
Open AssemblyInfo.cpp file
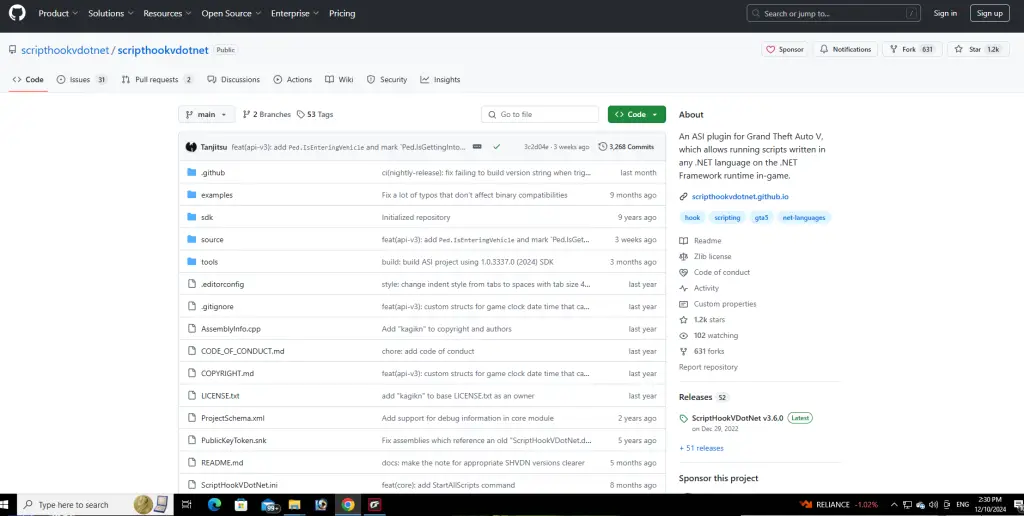click(231, 329)
